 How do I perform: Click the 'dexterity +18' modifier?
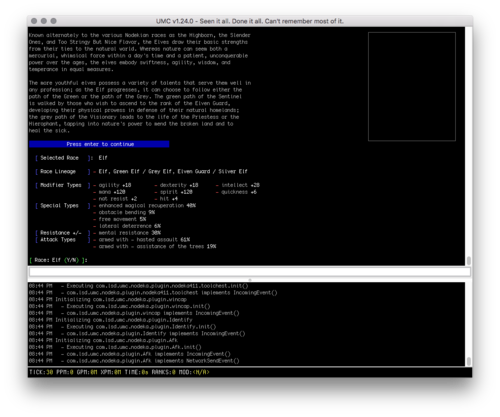point(179,185)
